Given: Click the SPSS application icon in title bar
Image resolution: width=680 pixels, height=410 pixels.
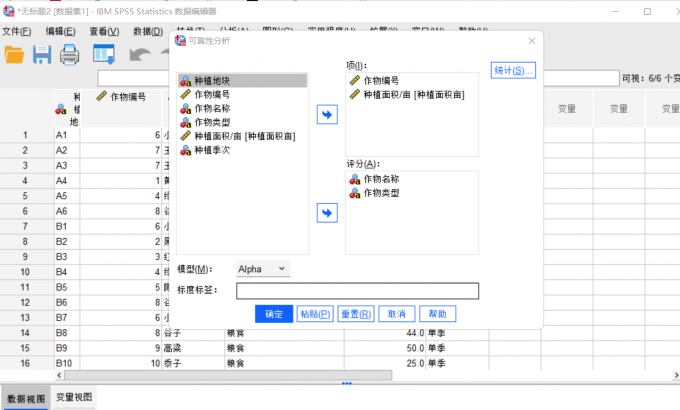Looking at the screenshot, I should pos(9,11).
